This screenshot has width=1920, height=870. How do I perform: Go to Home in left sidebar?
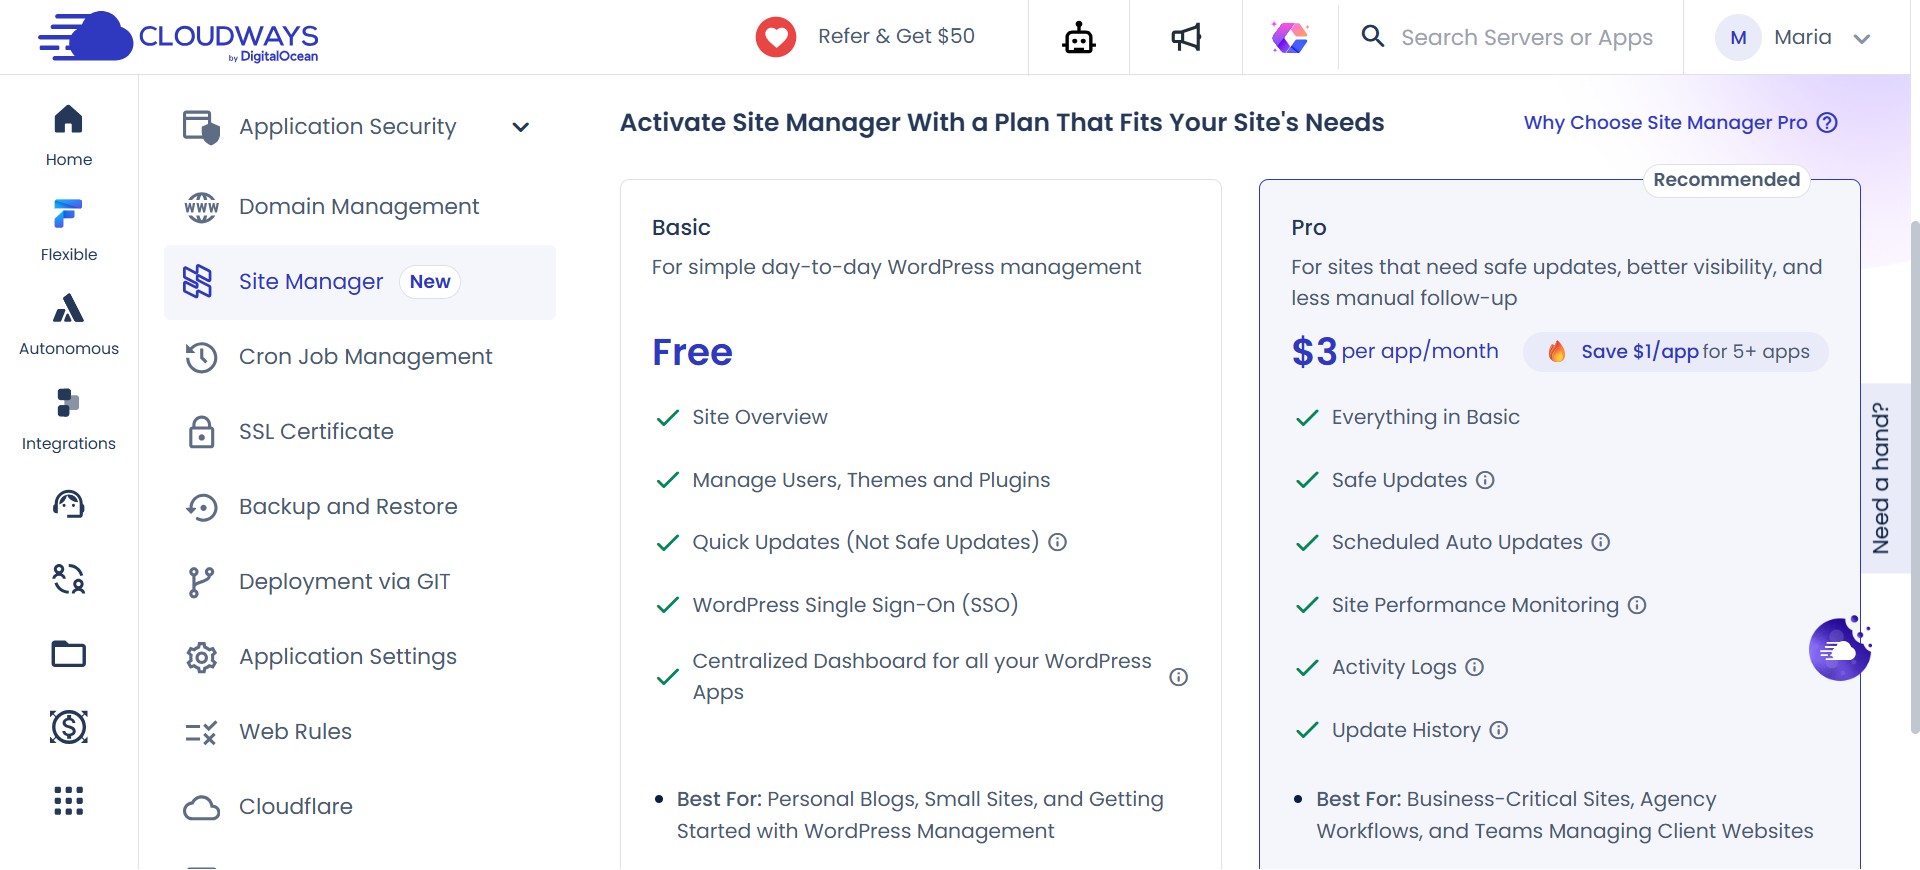(69, 135)
